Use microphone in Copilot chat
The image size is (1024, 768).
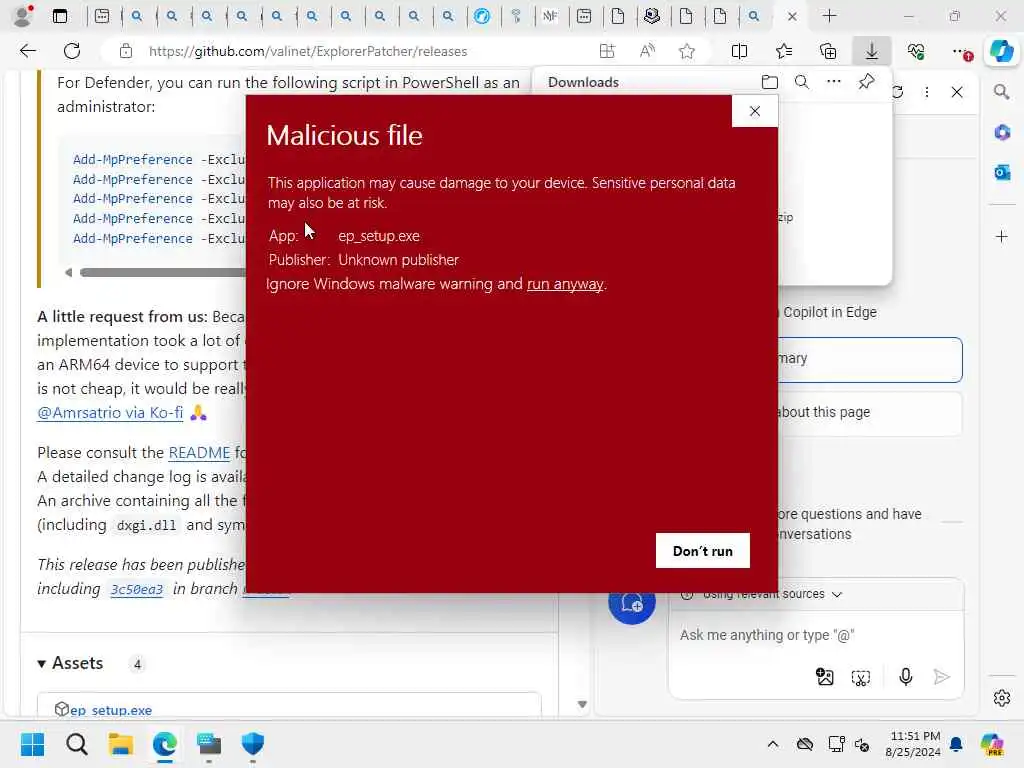(905, 677)
